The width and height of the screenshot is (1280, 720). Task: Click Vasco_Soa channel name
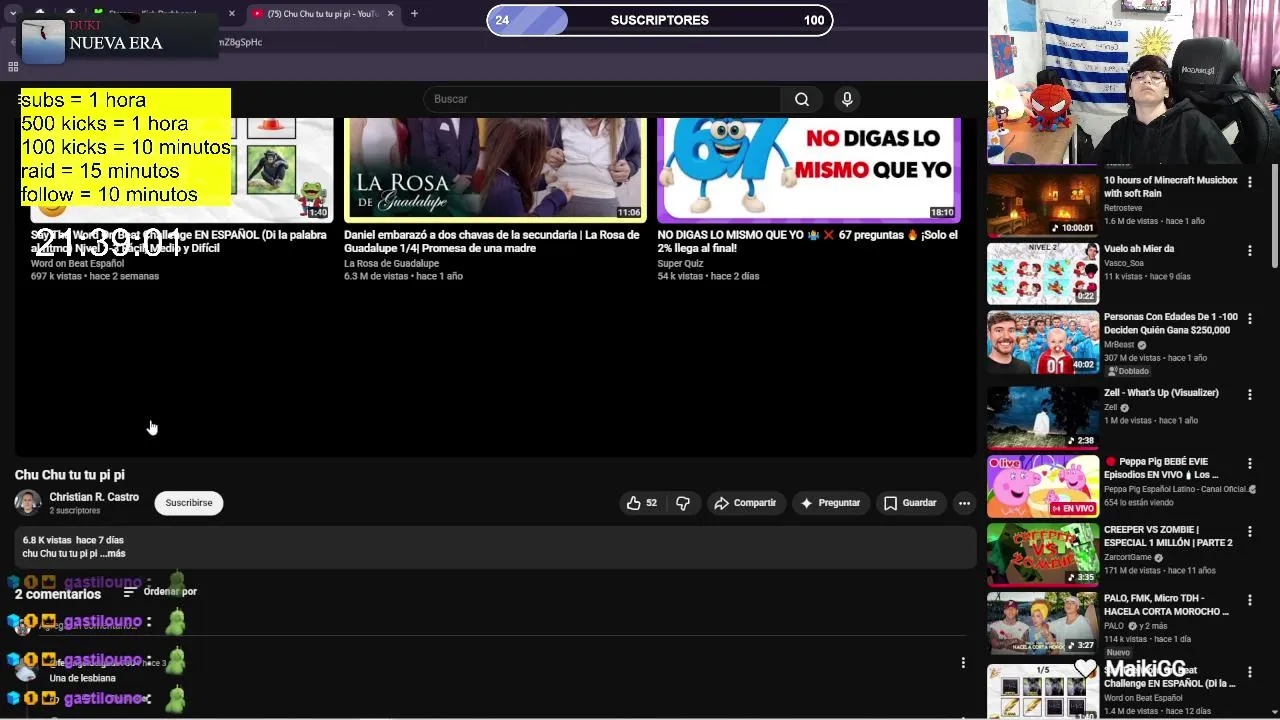click(x=1123, y=263)
